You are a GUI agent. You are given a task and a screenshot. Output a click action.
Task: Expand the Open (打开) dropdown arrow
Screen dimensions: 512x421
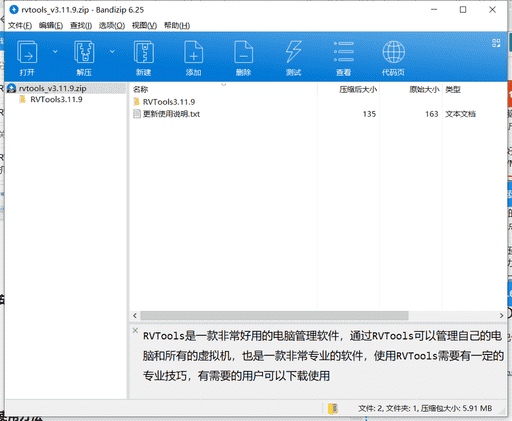coord(55,51)
